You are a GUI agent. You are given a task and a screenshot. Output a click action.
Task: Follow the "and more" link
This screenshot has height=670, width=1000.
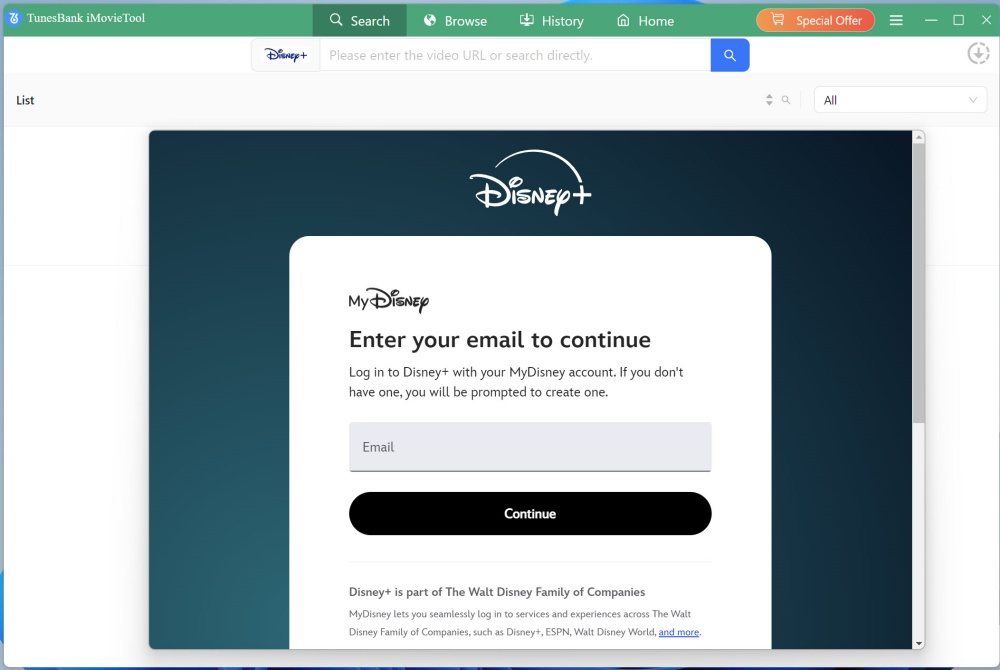[679, 632]
